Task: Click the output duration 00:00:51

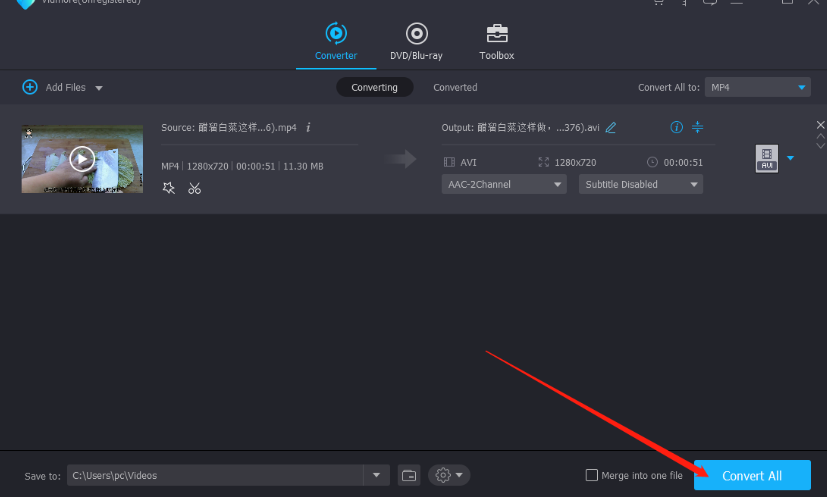Action: coord(683,163)
